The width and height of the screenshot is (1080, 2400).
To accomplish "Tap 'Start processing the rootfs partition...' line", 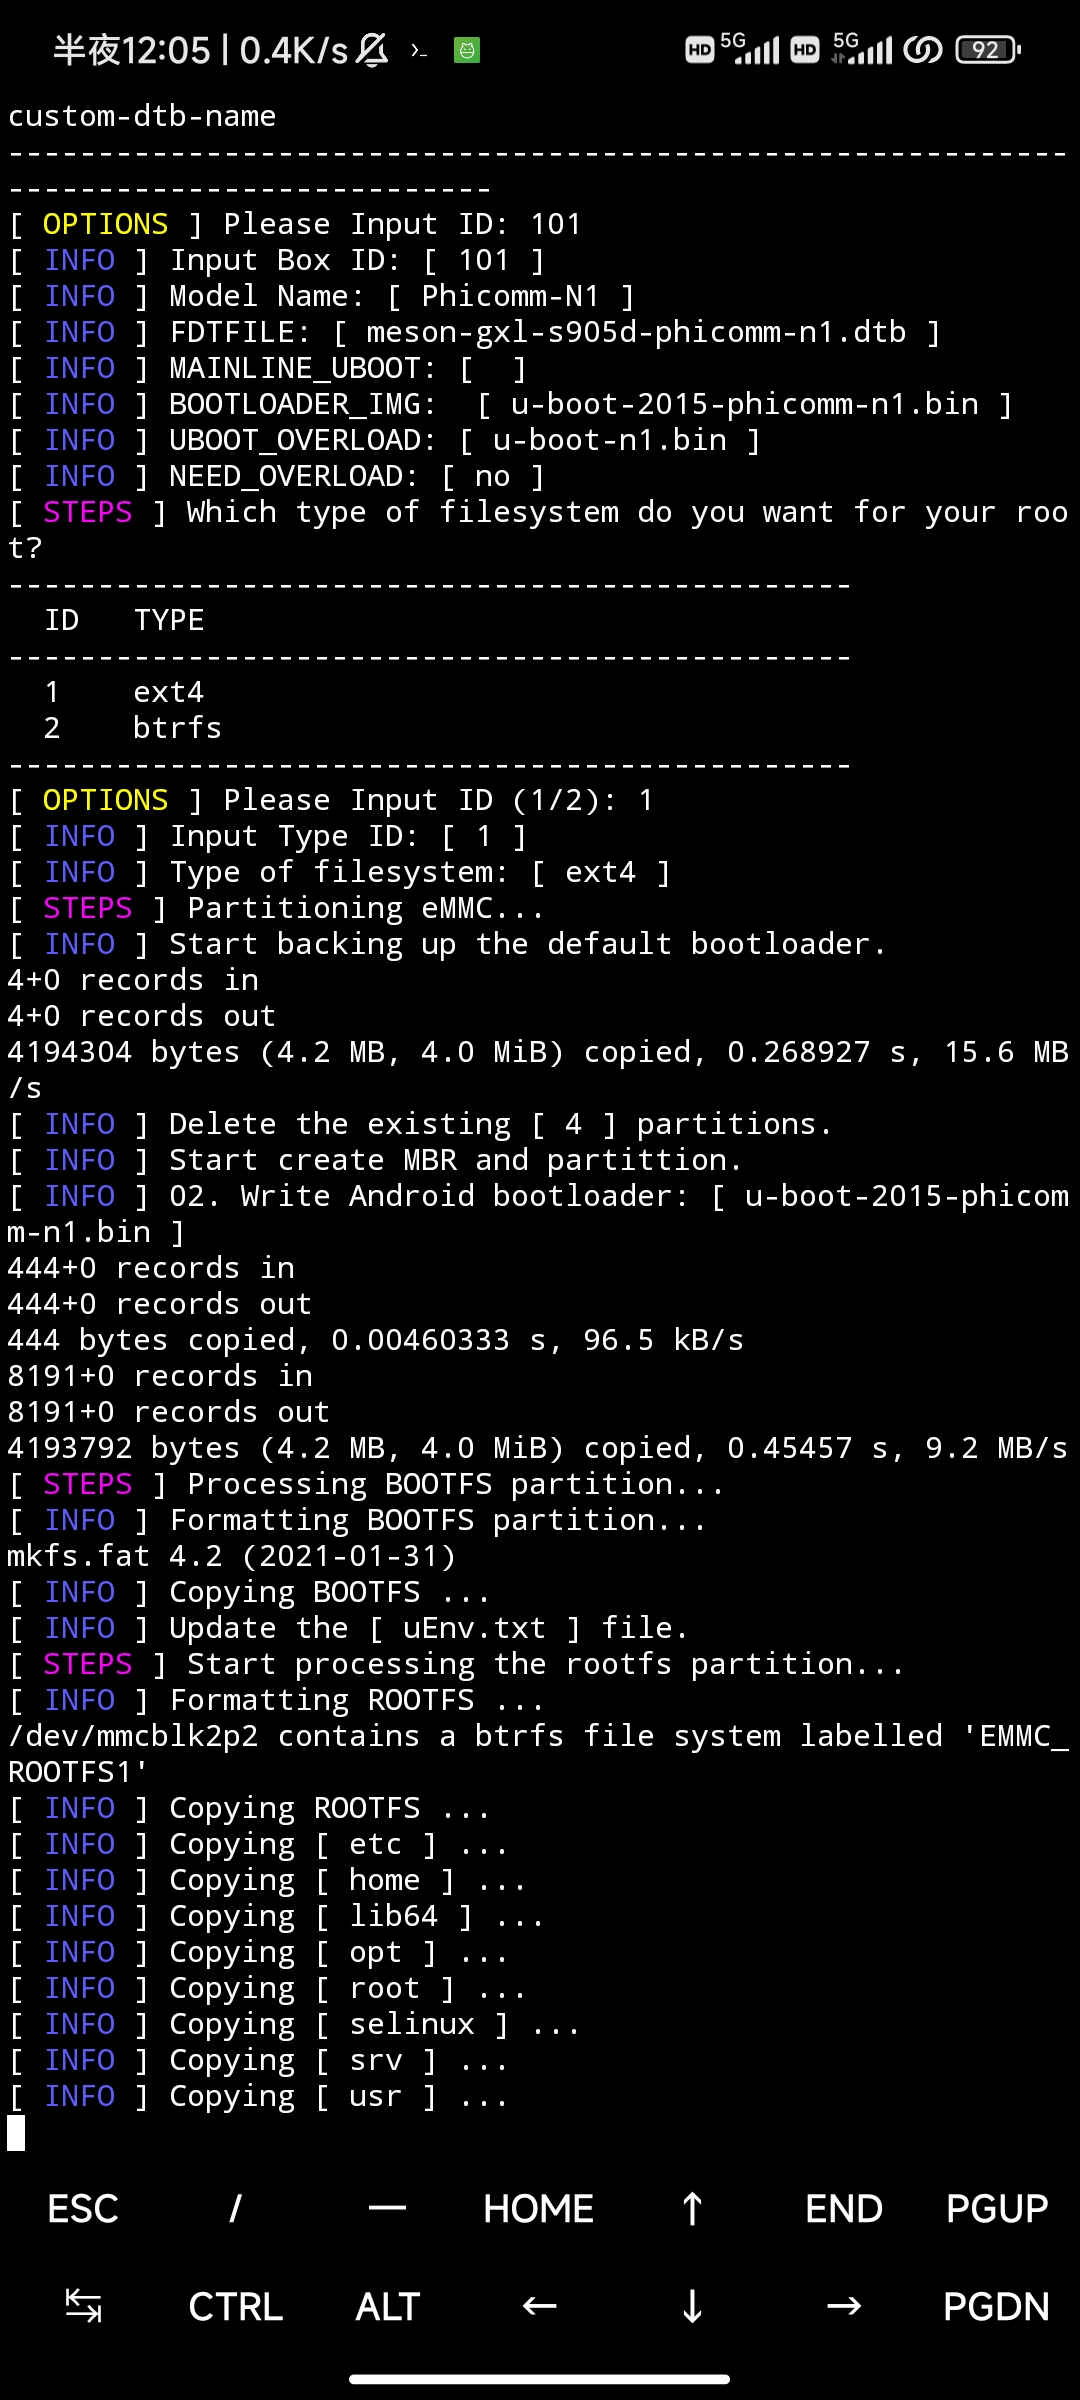I will click(x=457, y=1664).
